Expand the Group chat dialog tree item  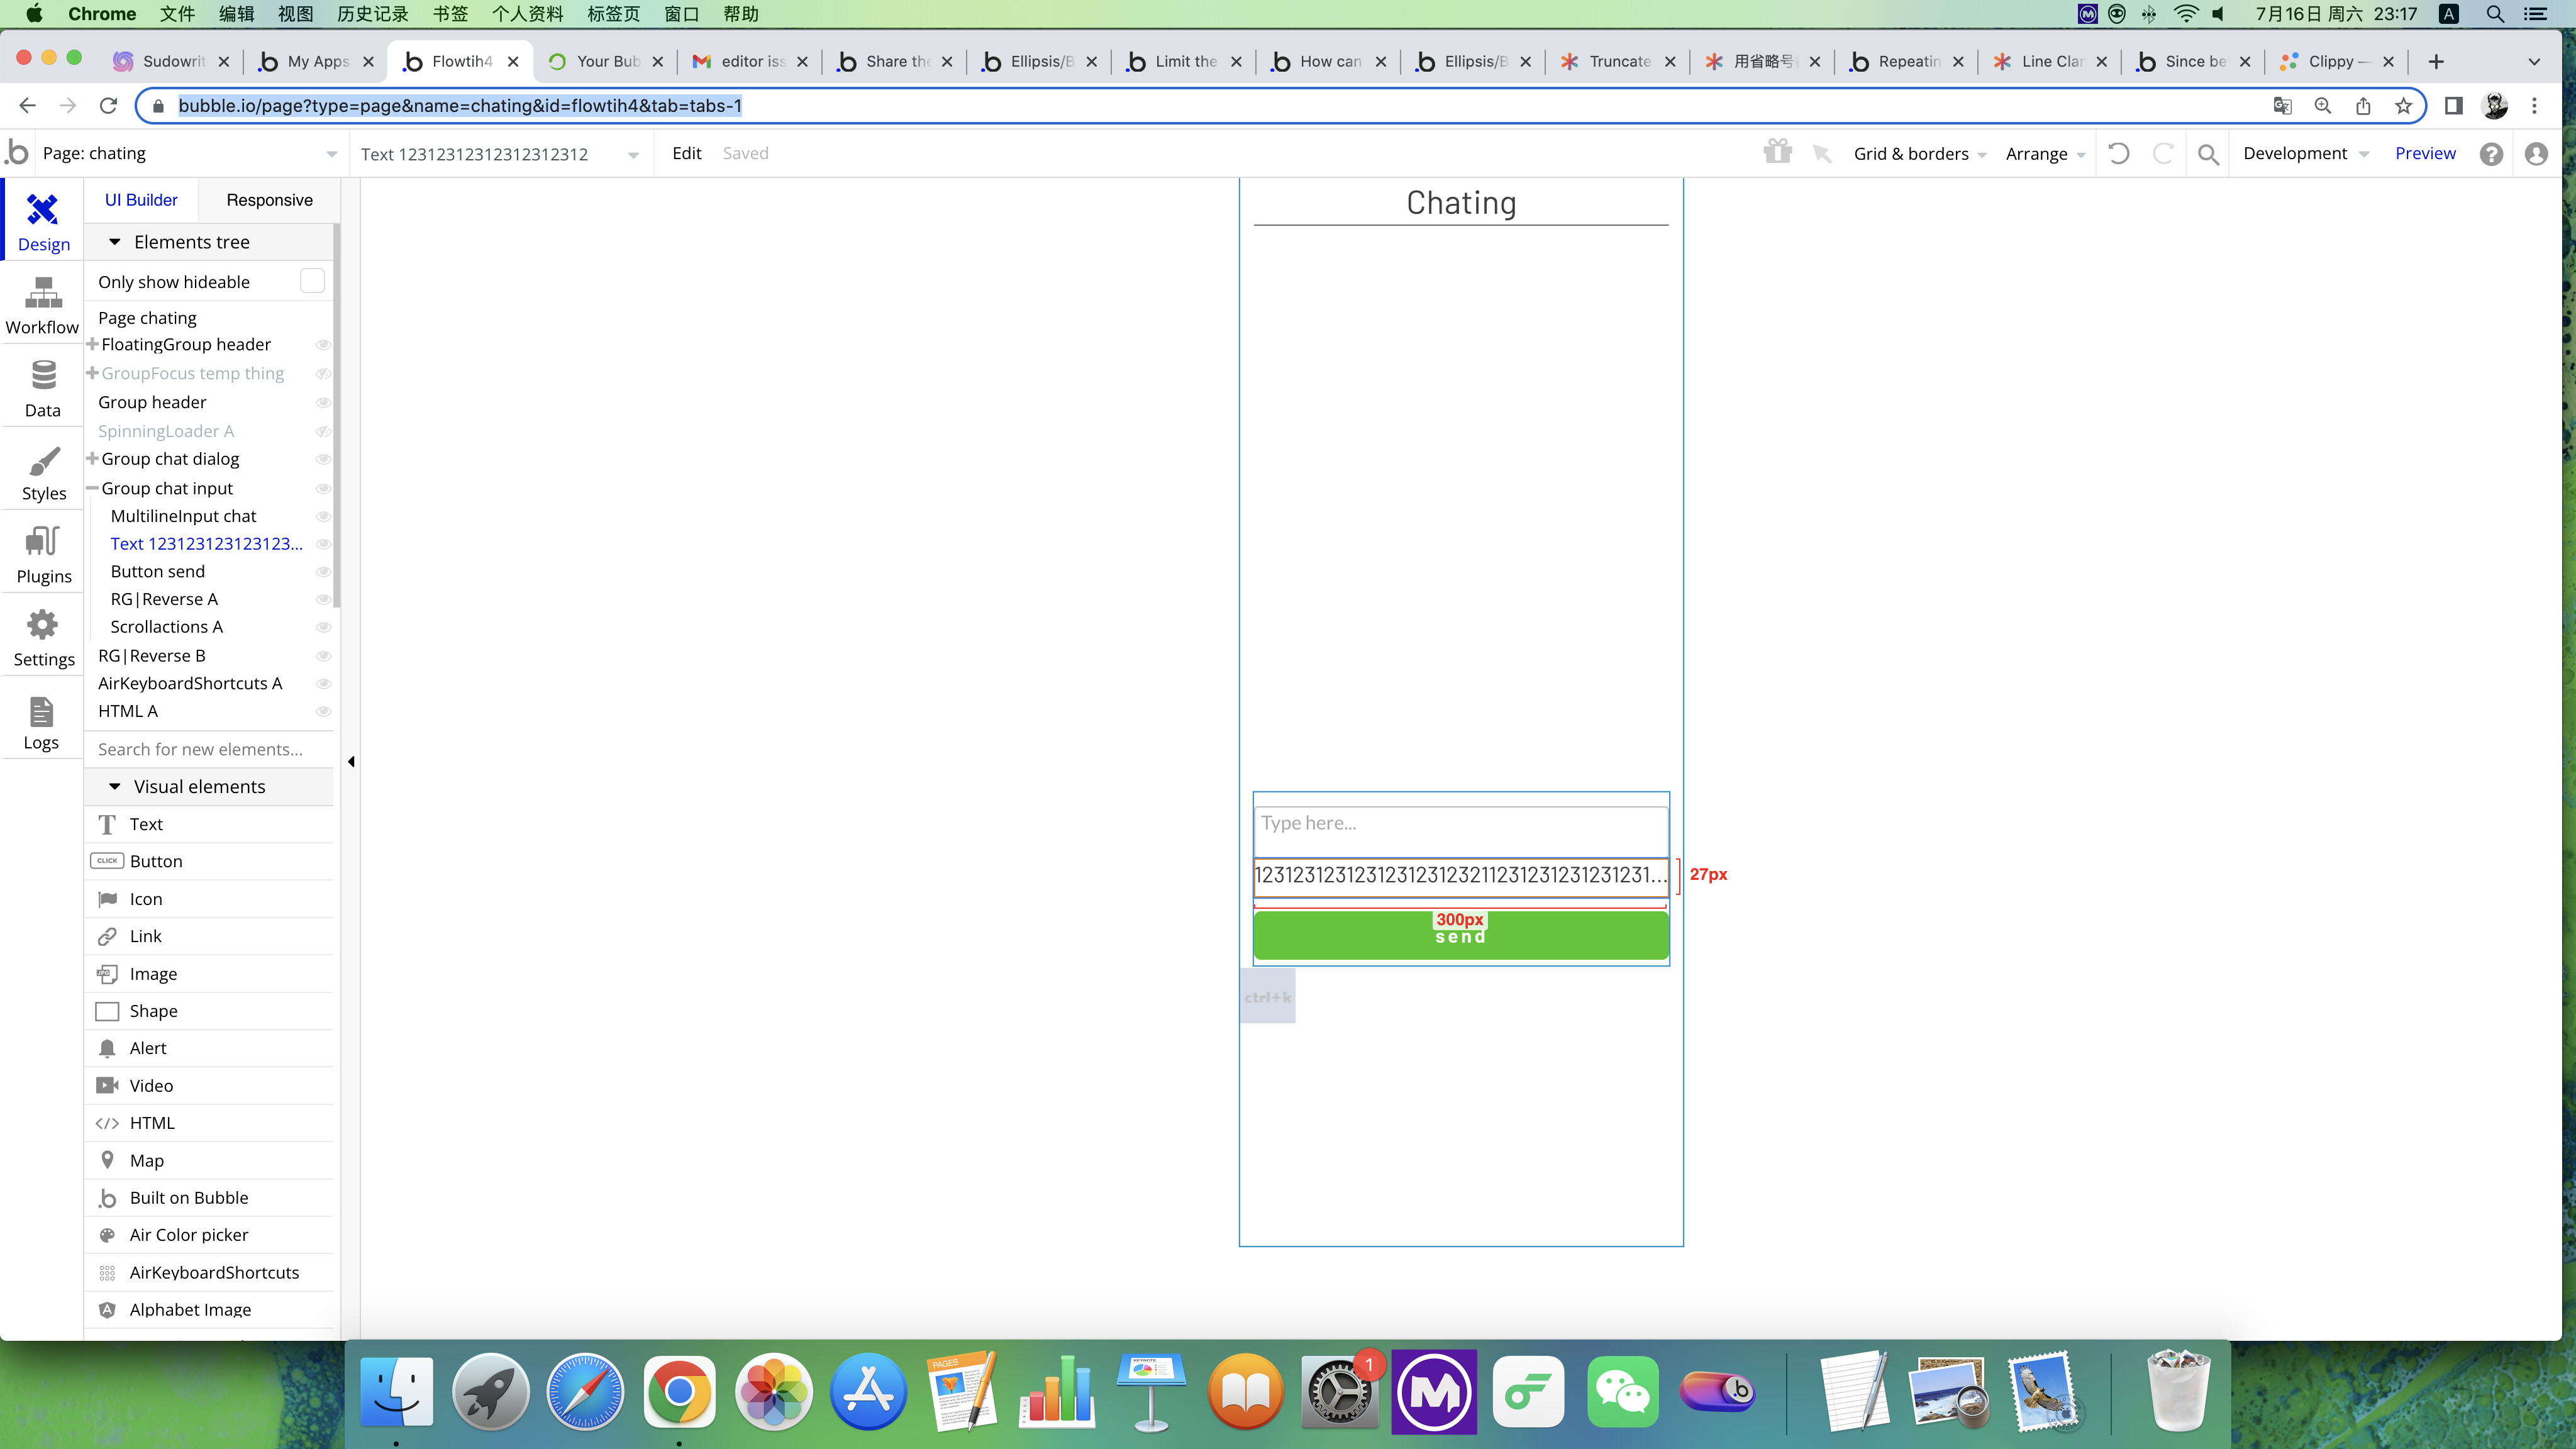pos(92,459)
